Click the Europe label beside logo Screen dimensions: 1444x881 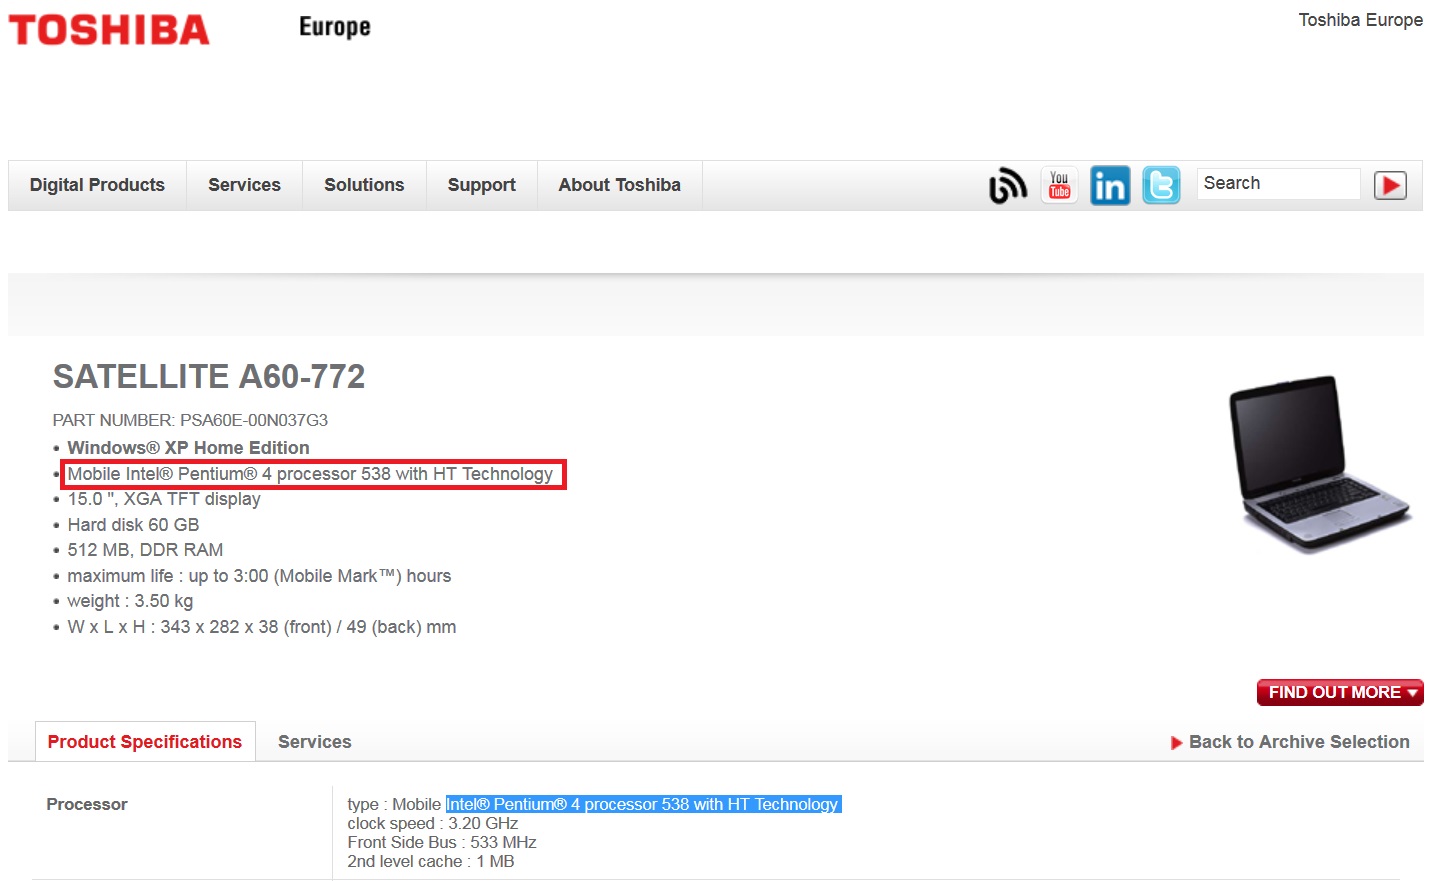[335, 27]
